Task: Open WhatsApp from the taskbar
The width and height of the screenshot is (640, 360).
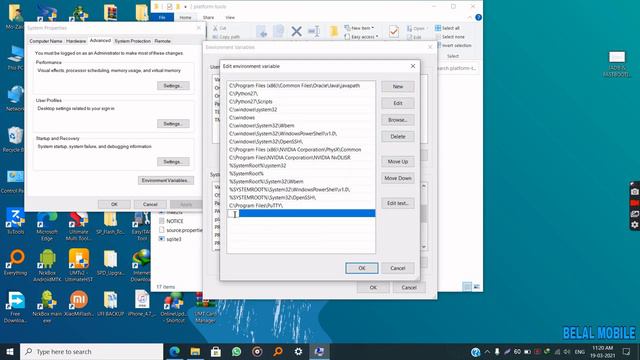Action: click(237, 351)
